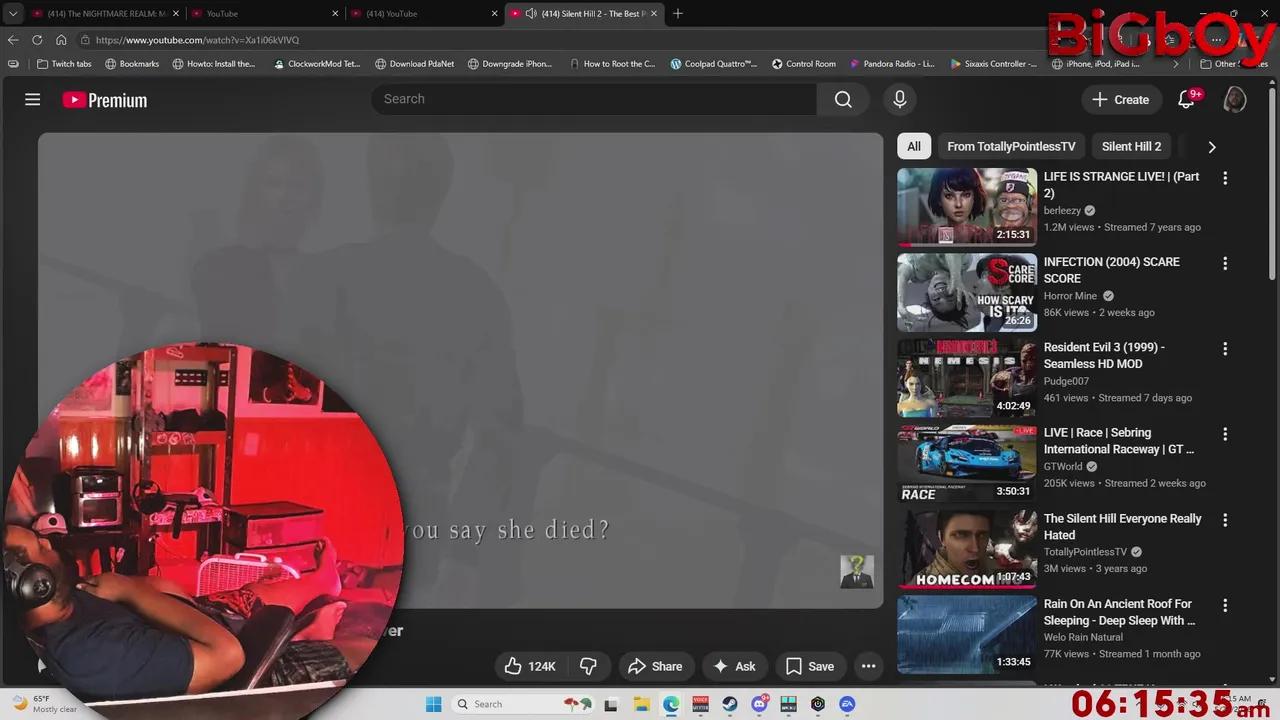The width and height of the screenshot is (1280, 720).
Task: Focus the YouTube search field
Action: coord(595,99)
